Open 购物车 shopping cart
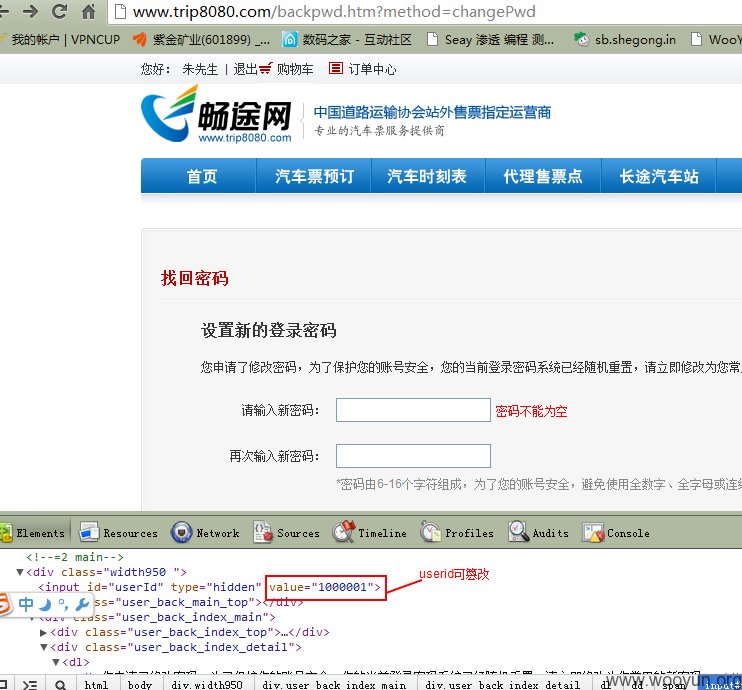 point(295,69)
